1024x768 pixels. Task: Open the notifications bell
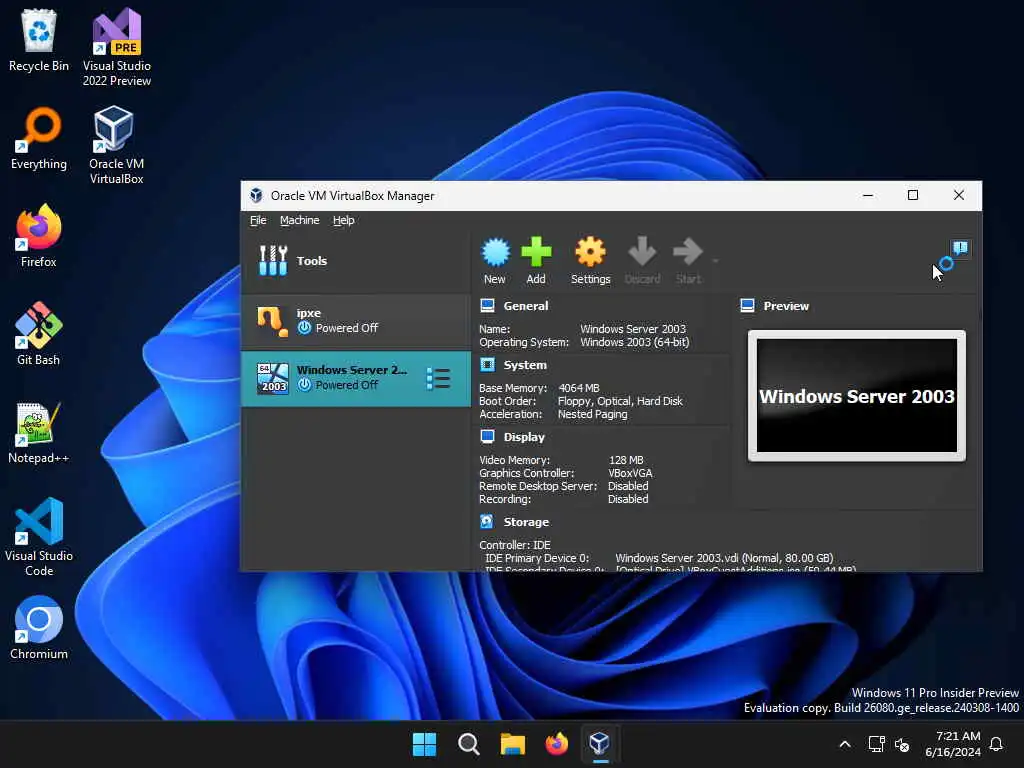coord(997,744)
